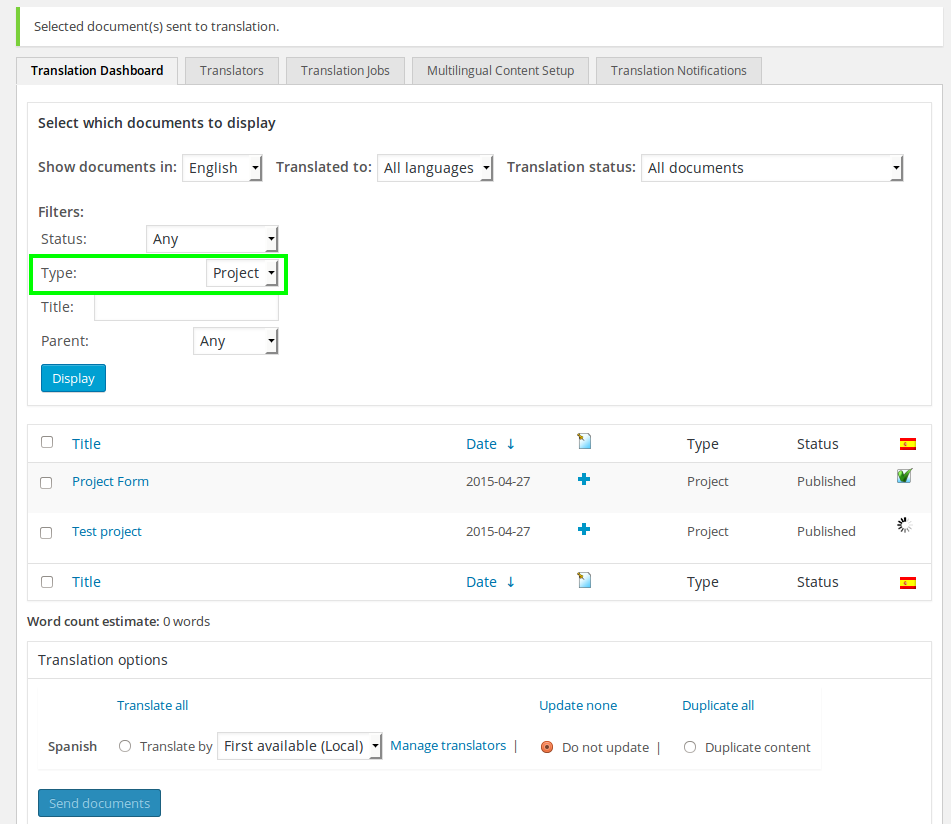
Task: Click the Spanish flag in the table header
Action: click(x=908, y=444)
